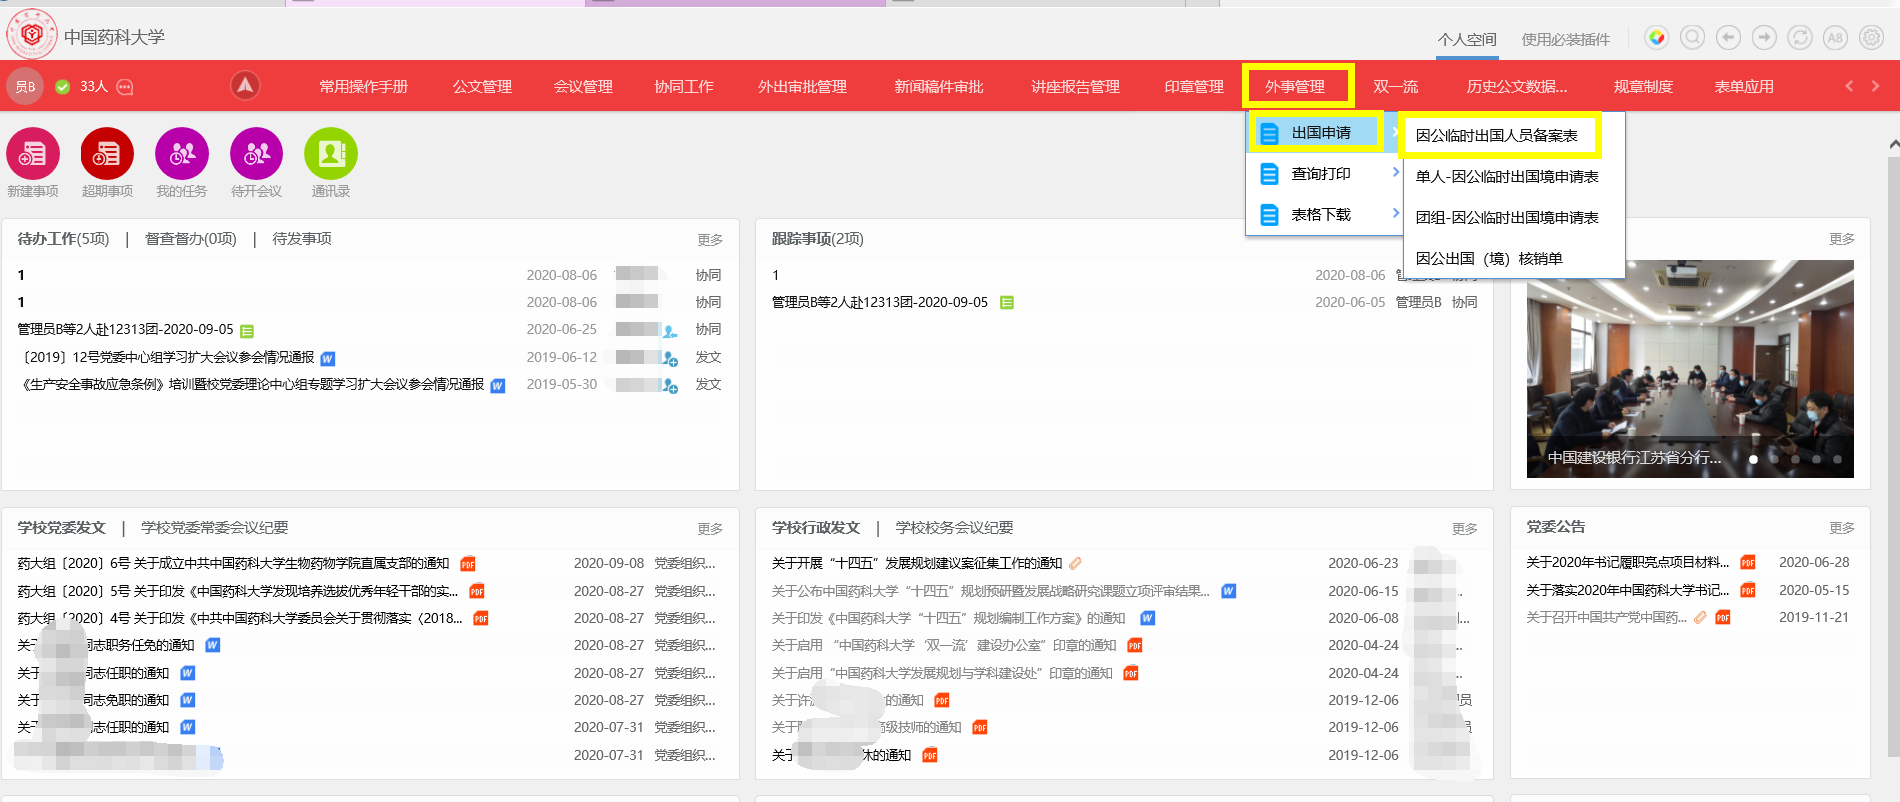Open 我的任务 (my tasks) icon

tap(182, 154)
